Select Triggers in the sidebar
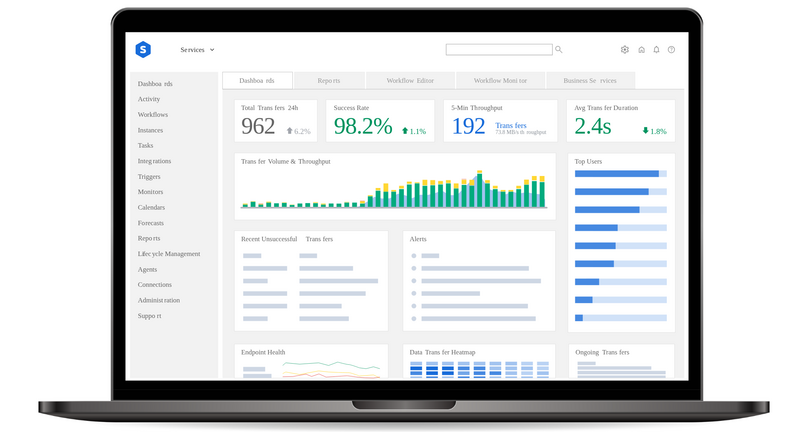The image size is (800, 432). coord(149,176)
